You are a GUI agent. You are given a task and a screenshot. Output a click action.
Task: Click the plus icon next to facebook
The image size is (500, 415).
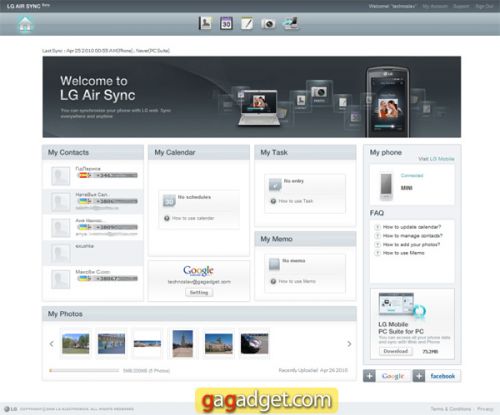coord(419,376)
